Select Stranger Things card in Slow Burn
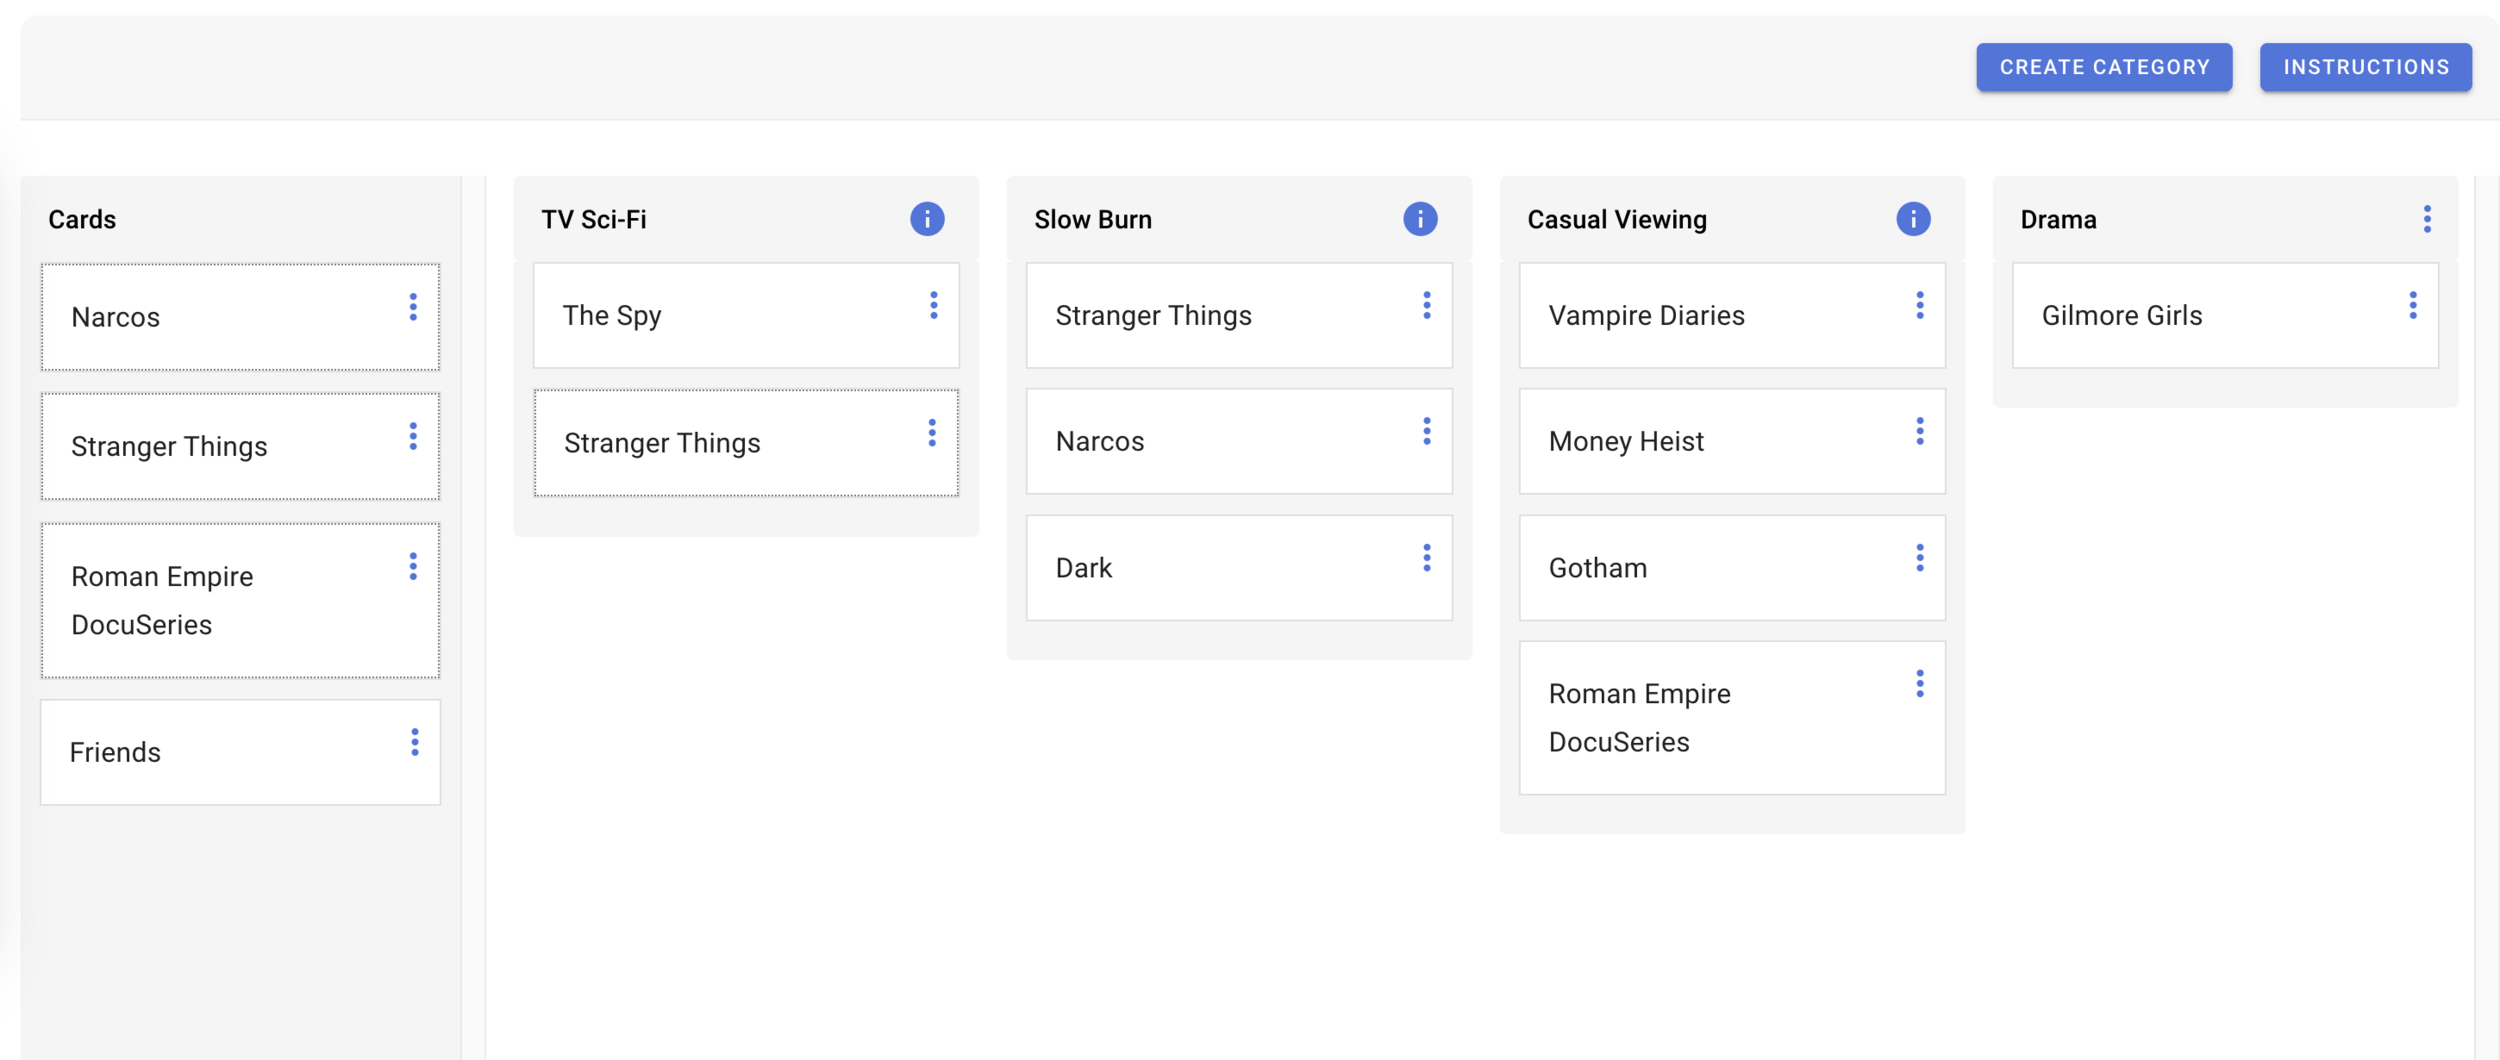Image resolution: width=2500 pixels, height=1060 pixels. tap(1239, 315)
